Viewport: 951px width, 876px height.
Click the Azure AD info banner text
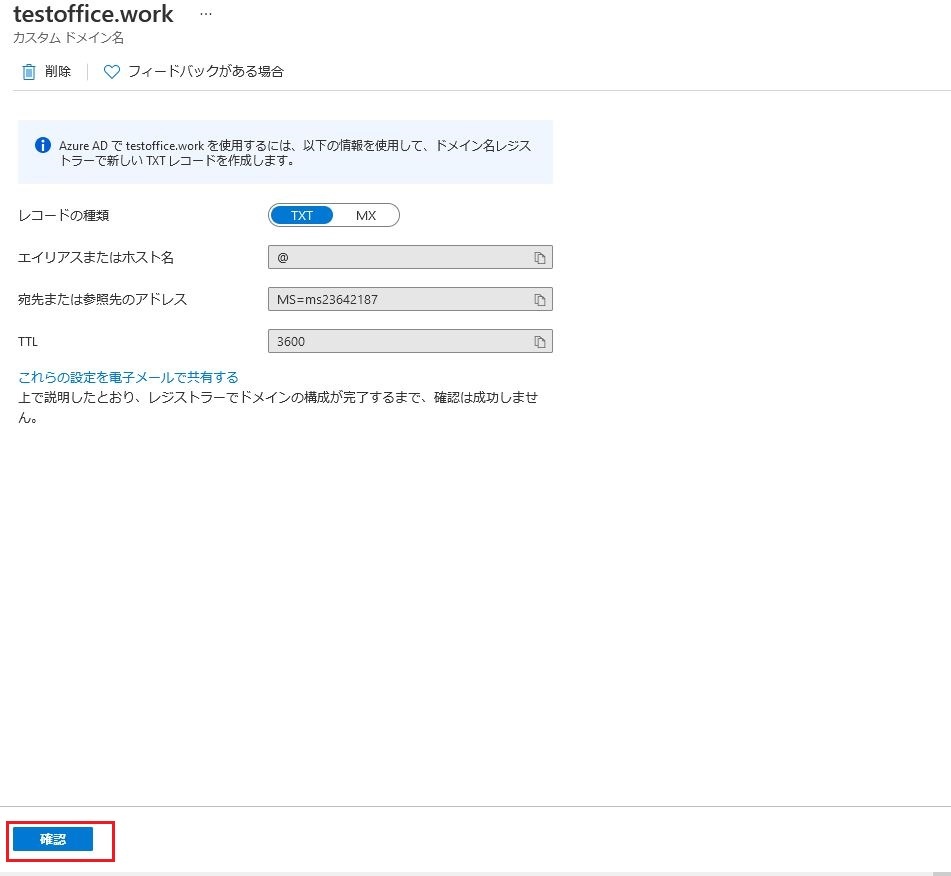(295, 153)
